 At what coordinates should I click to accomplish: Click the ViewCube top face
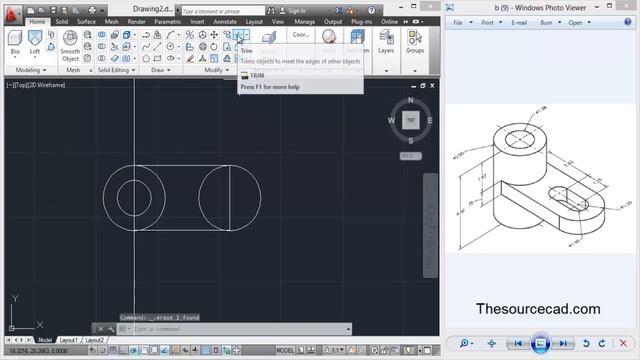[411, 120]
